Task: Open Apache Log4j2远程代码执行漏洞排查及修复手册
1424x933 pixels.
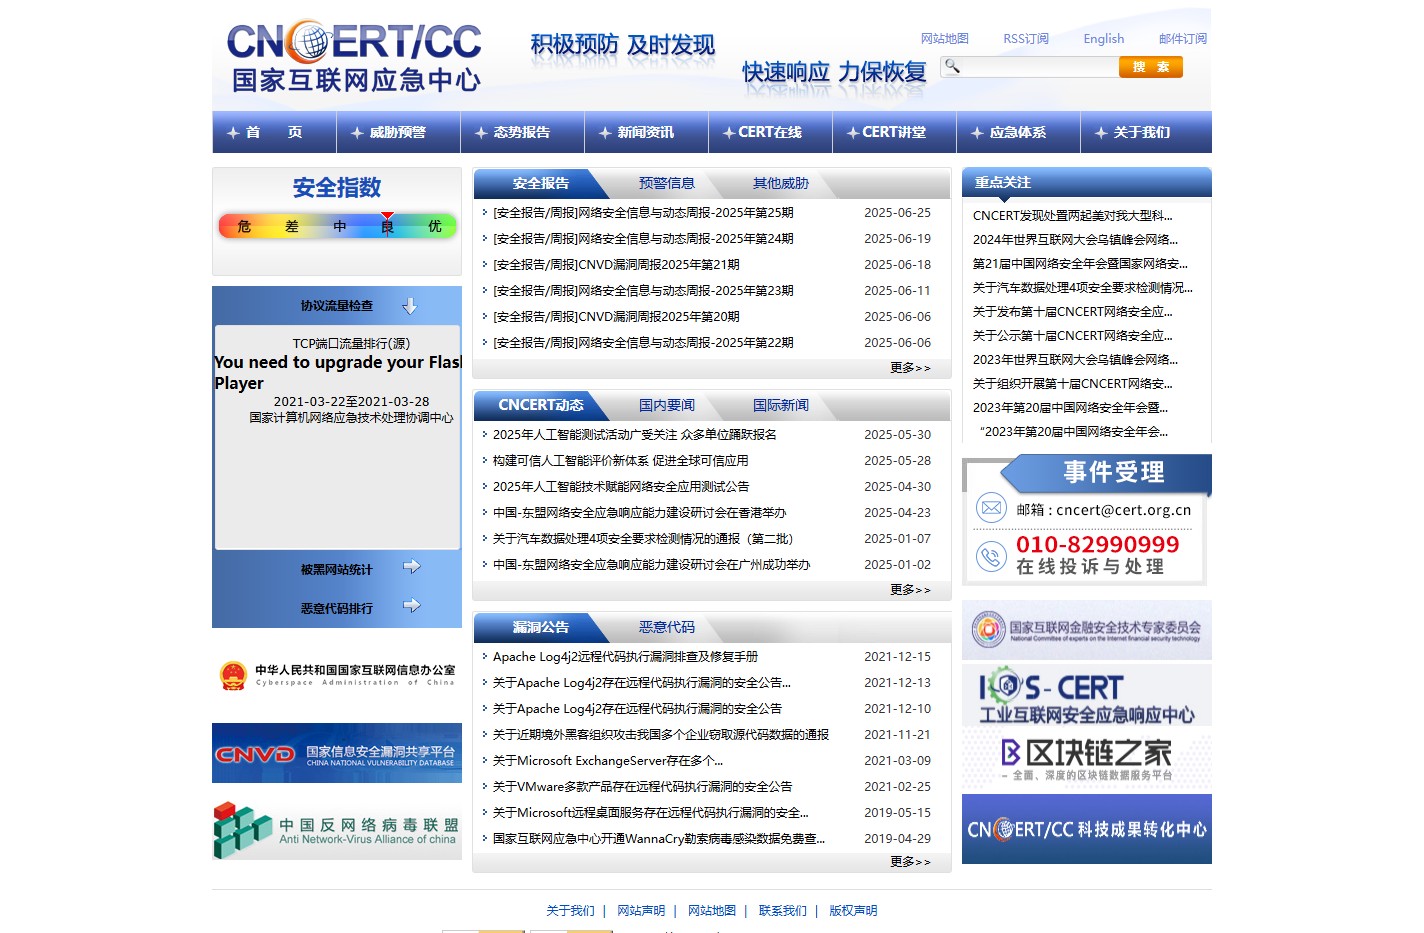Action: 625,657
